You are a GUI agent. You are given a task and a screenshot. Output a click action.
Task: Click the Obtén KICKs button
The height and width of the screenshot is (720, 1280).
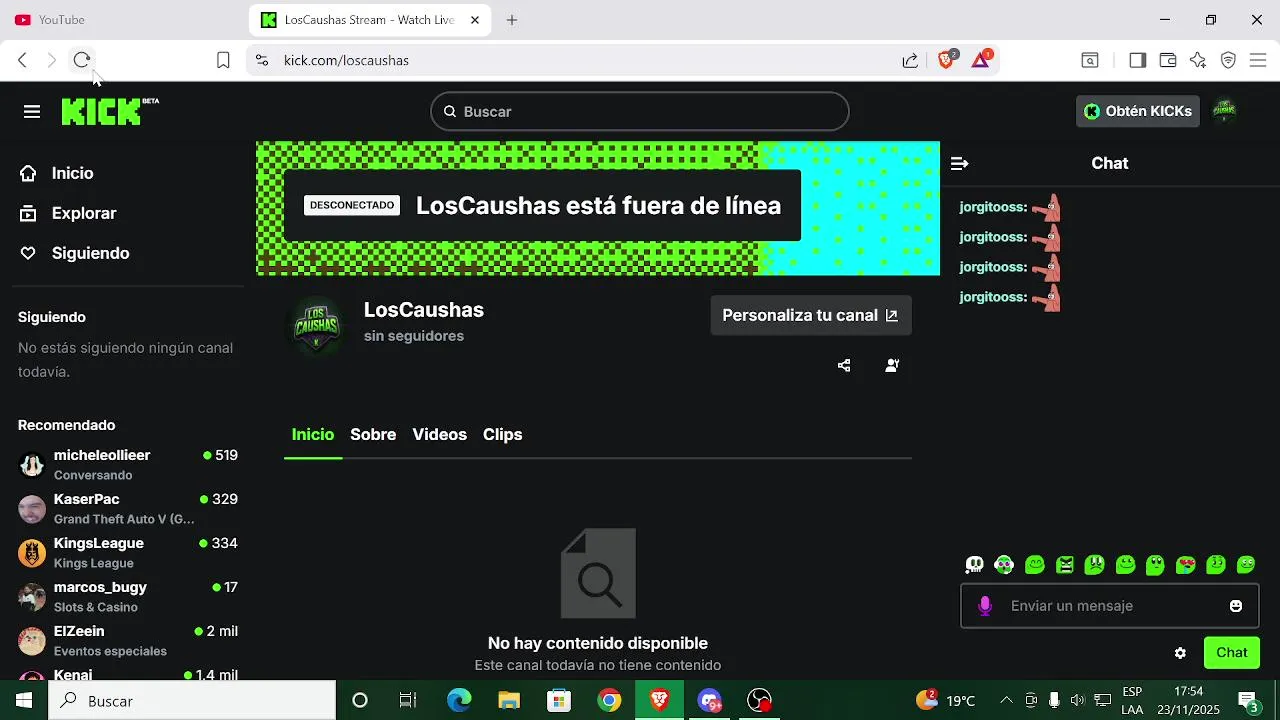click(1138, 111)
